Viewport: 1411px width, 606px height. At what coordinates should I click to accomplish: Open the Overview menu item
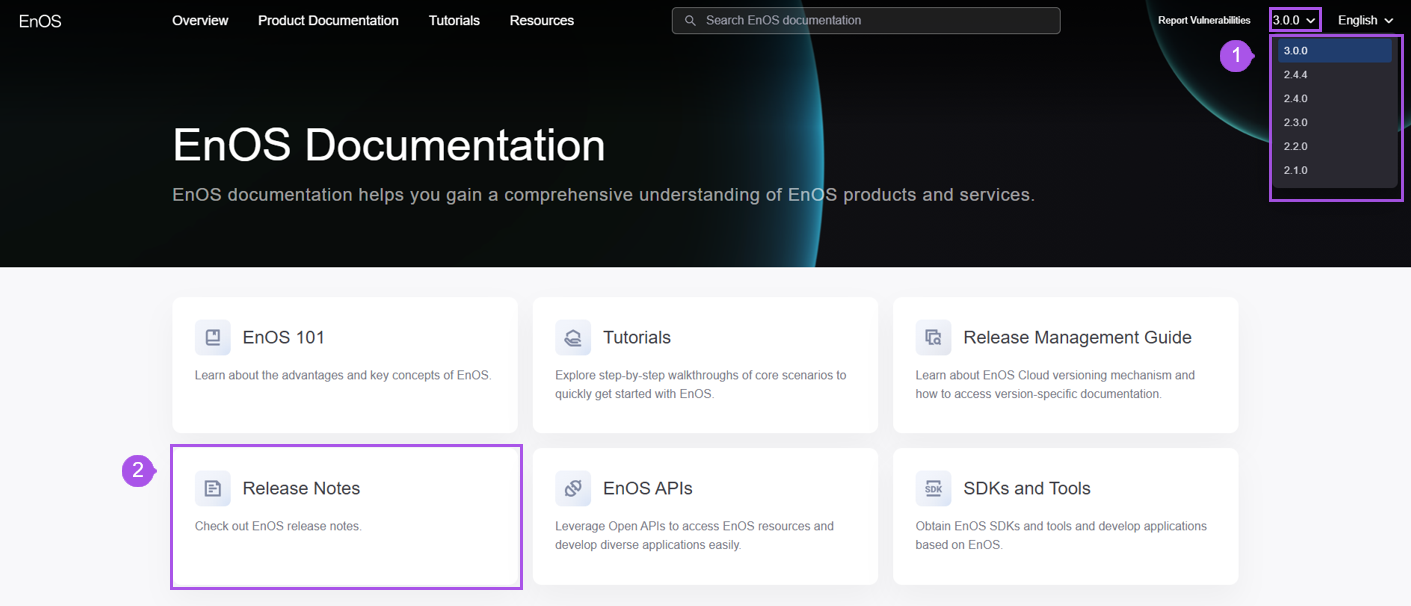click(x=200, y=20)
